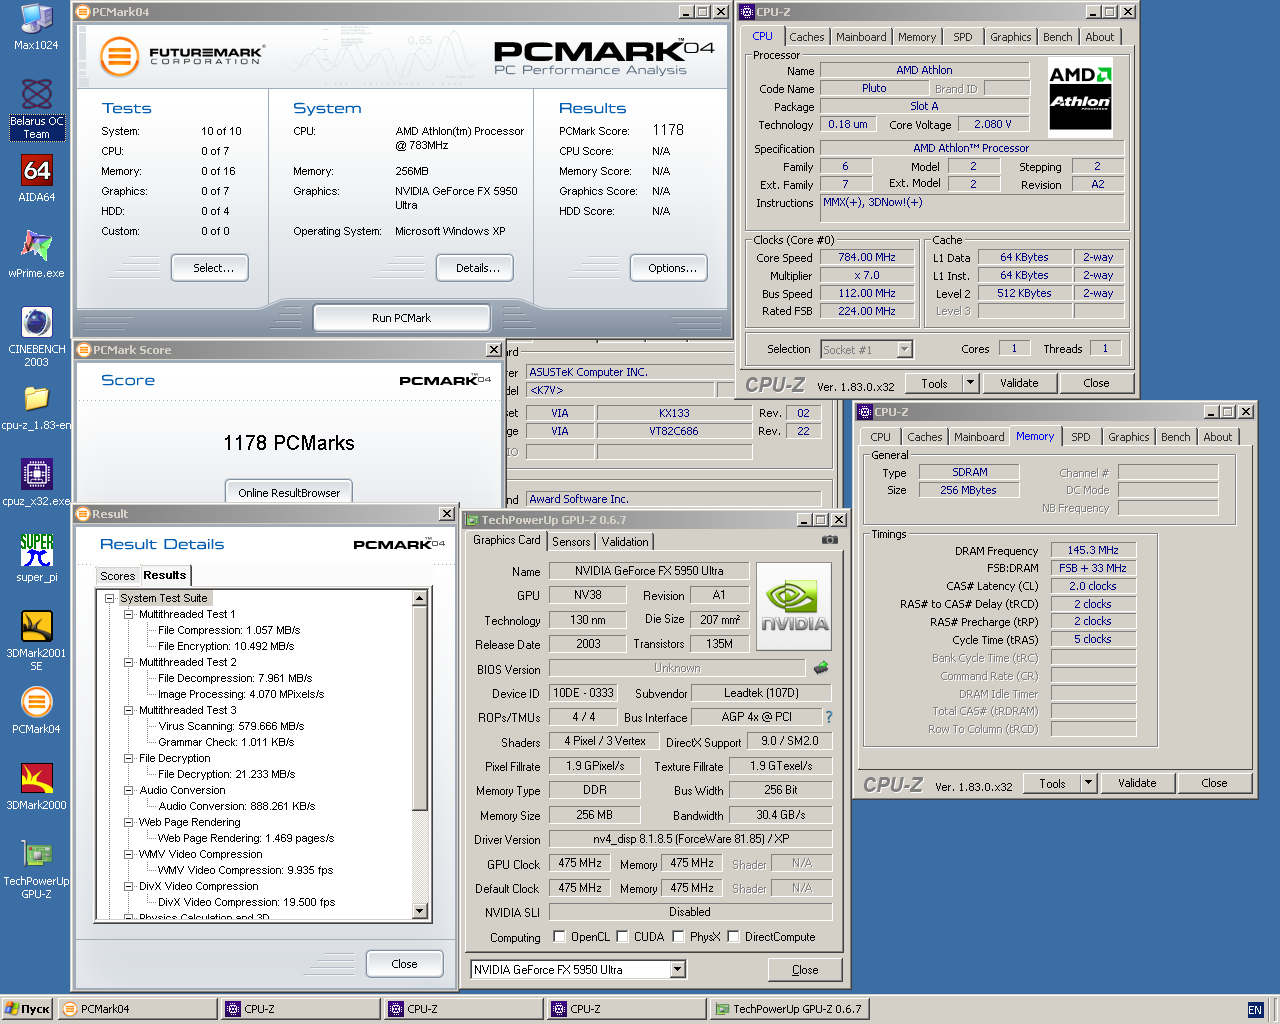This screenshot has width=1280, height=1024.
Task: Open CINEBENCH 2003 desktop icon
Action: click(x=36, y=337)
